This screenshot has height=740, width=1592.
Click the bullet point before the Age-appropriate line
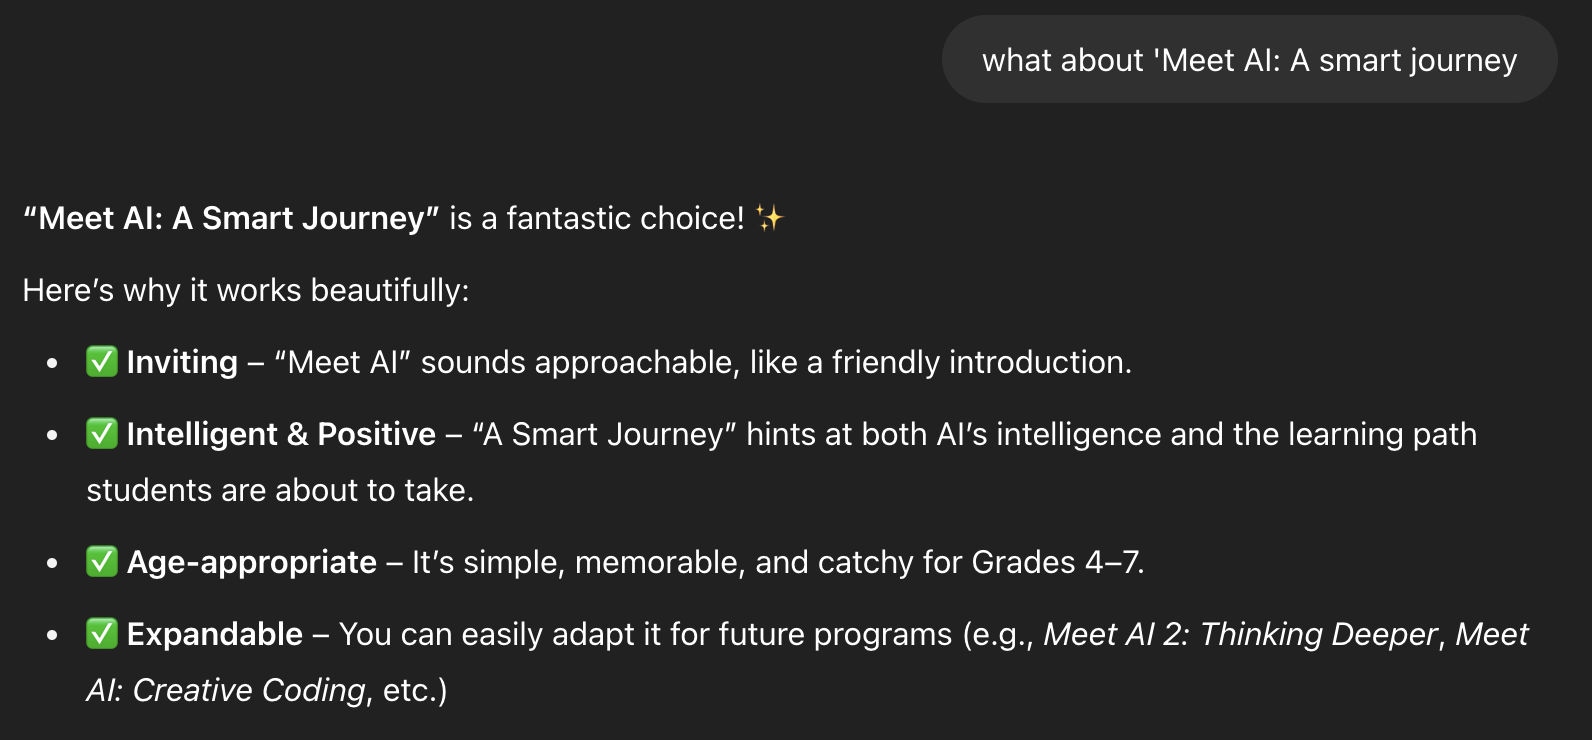(52, 563)
